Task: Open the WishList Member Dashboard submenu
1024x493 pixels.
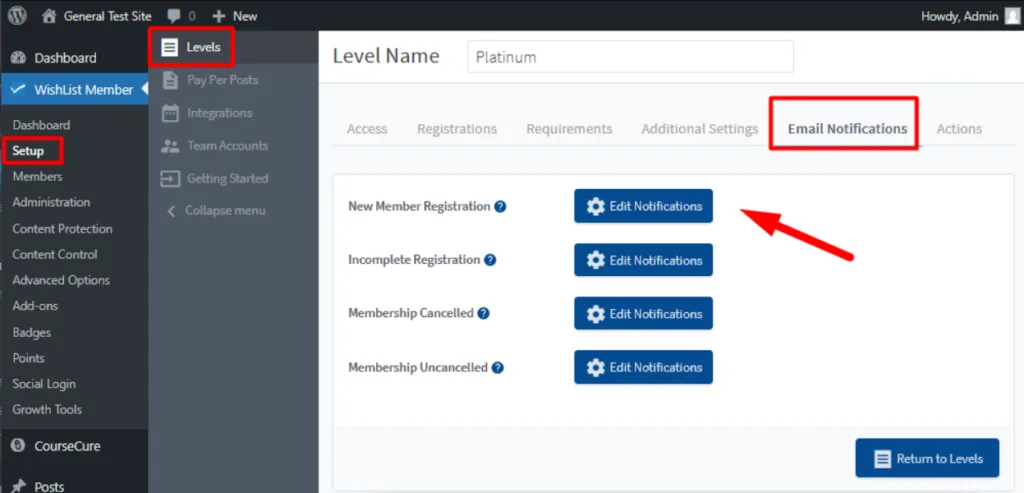Action: tap(41, 125)
